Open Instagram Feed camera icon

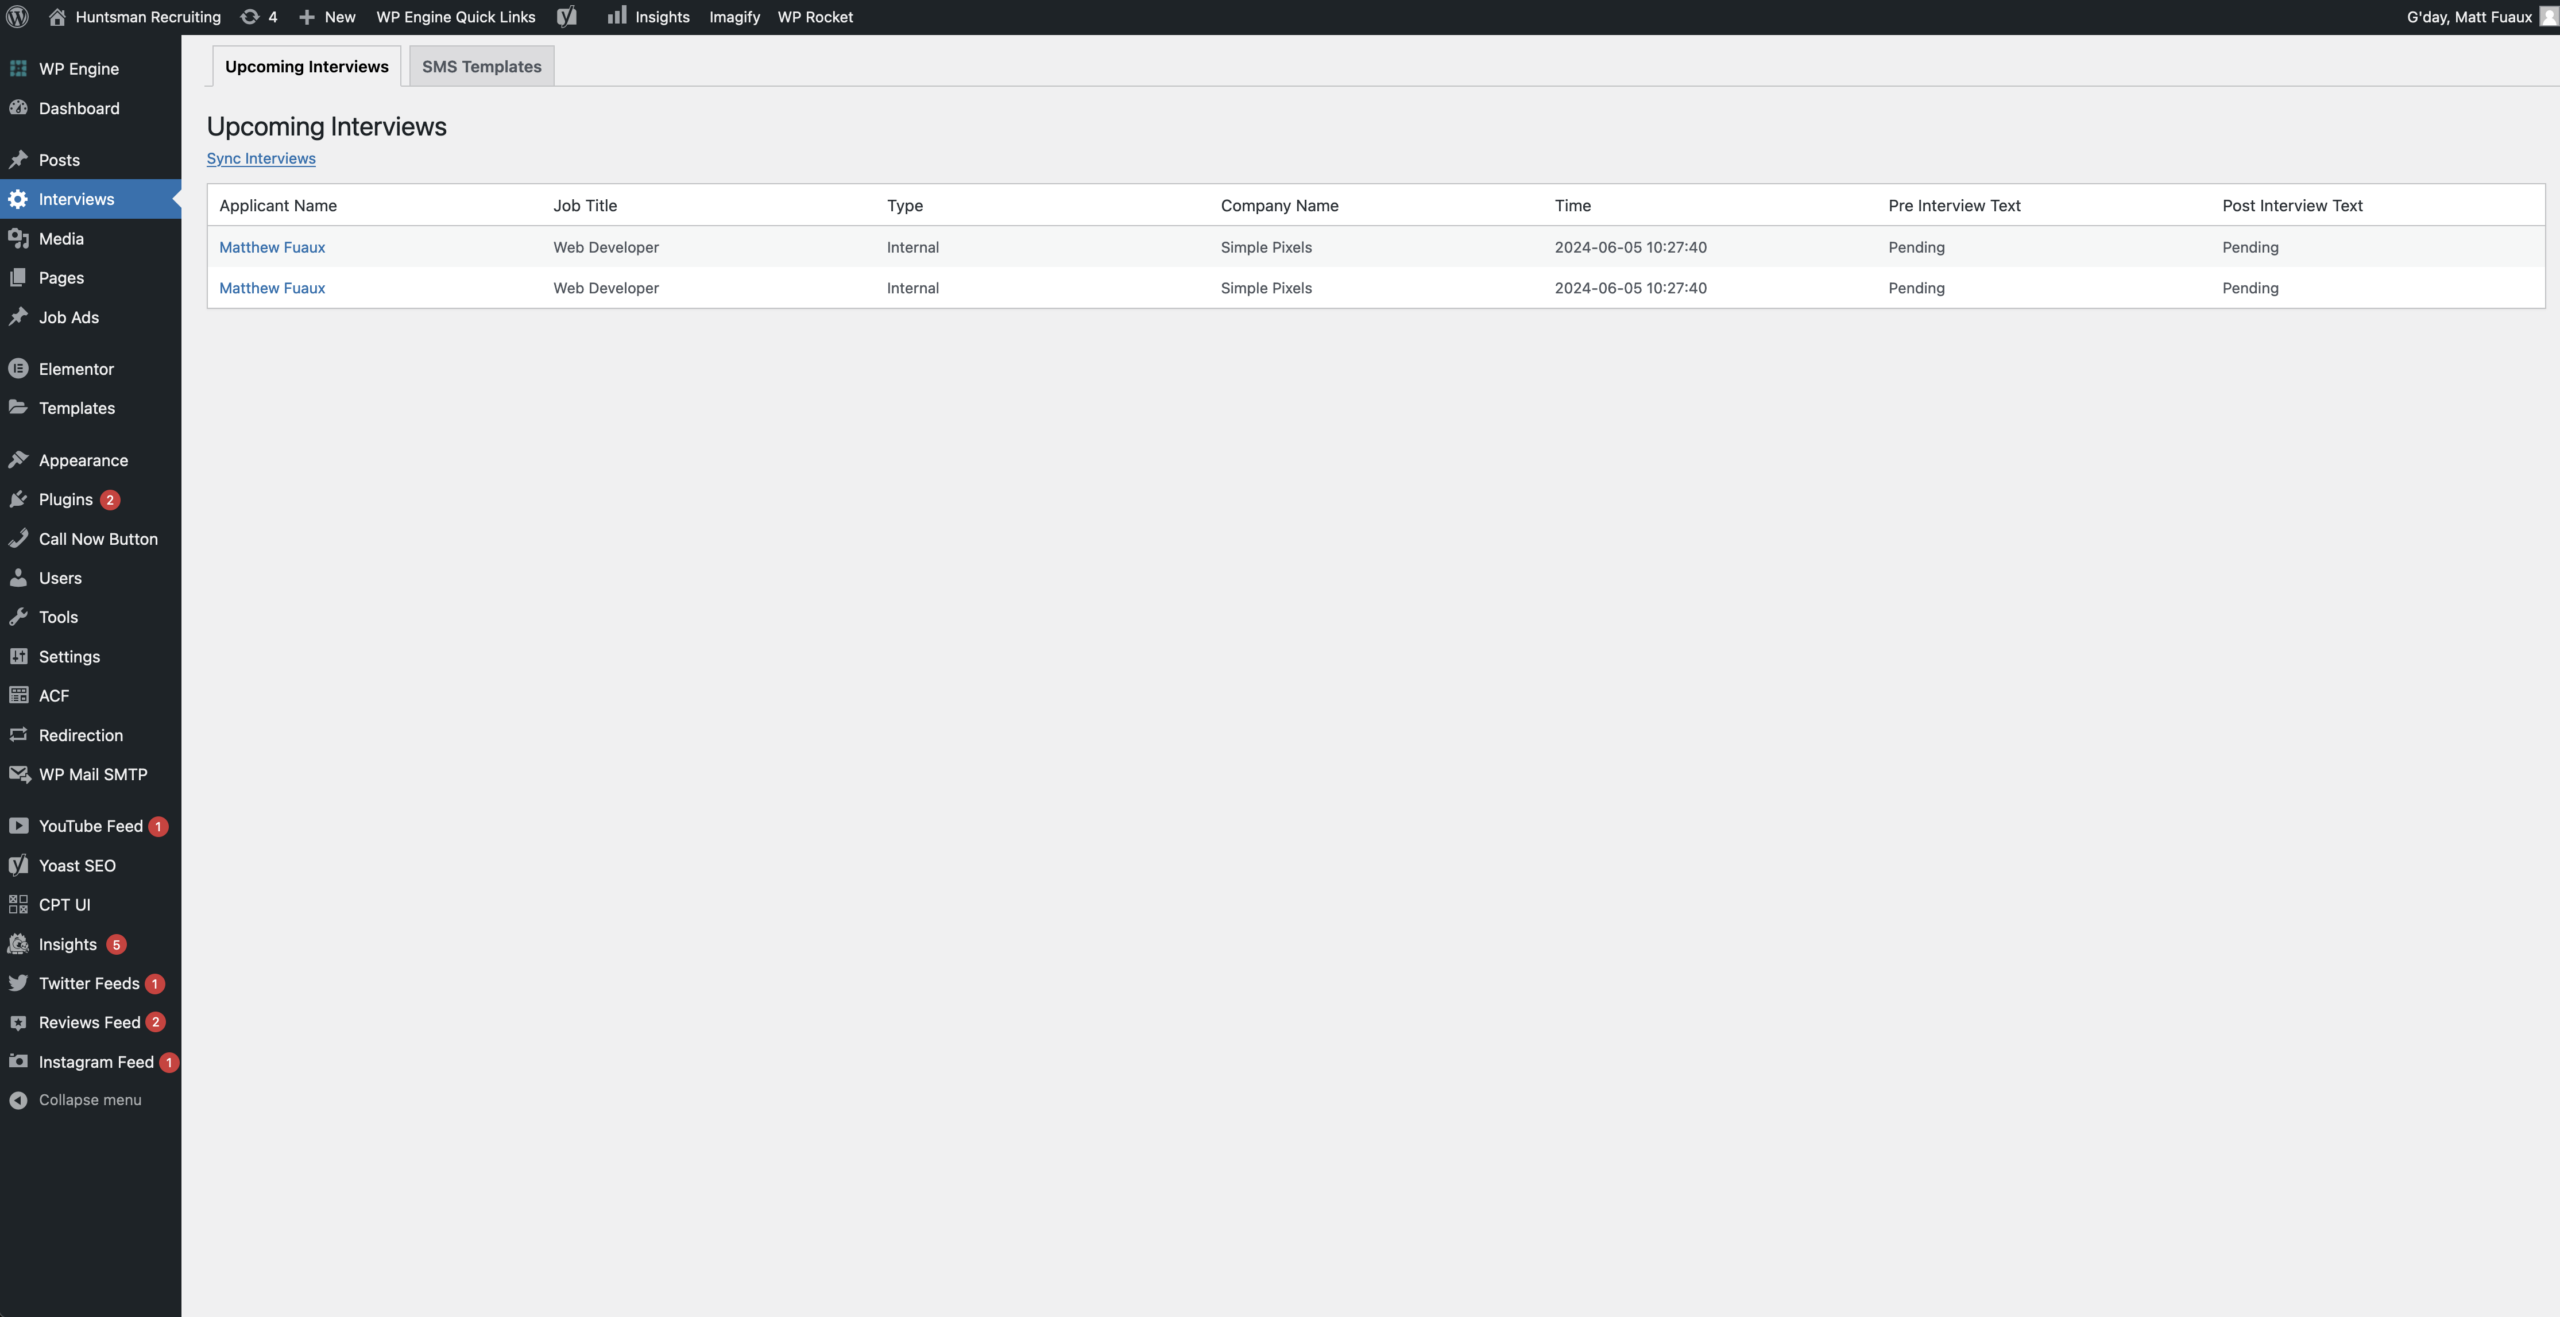(18, 1062)
